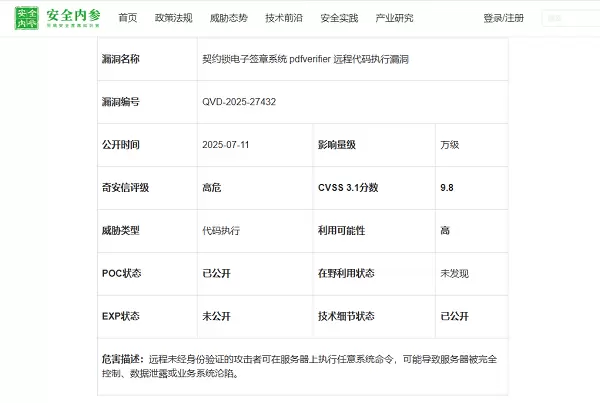Open 产业研究 navigation item

(394, 18)
